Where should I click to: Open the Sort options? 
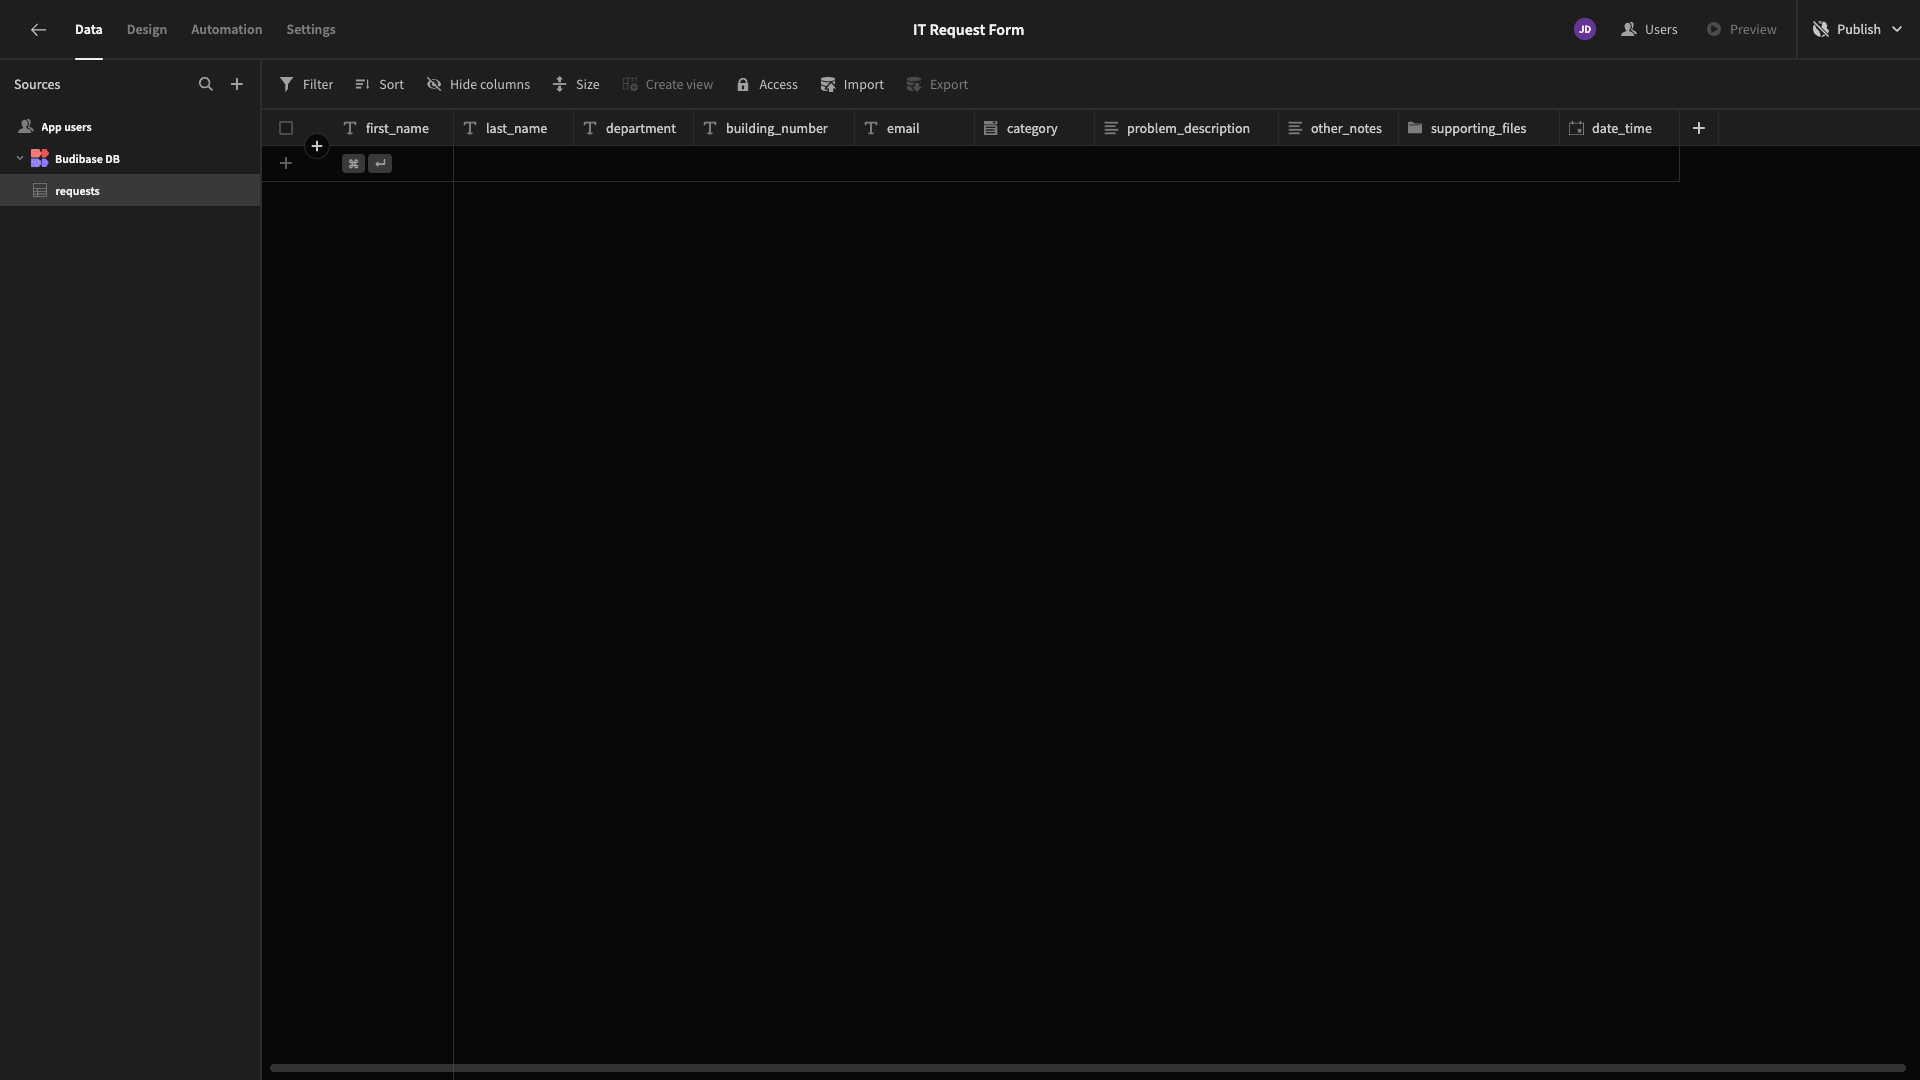(x=379, y=84)
